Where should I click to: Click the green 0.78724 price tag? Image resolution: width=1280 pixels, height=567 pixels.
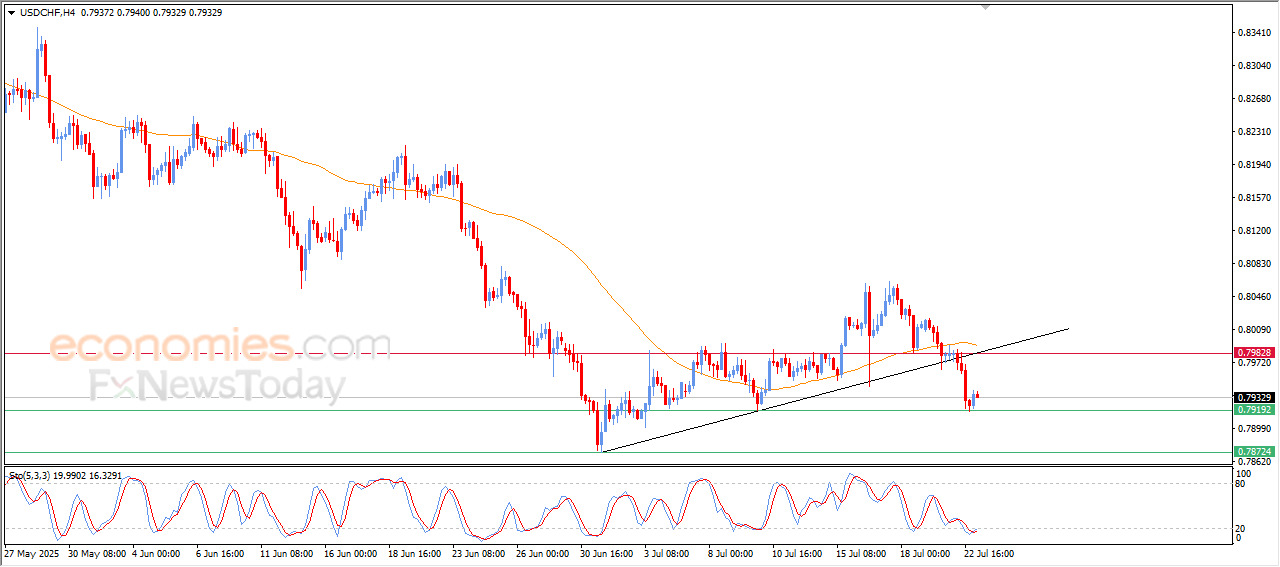tap(1254, 452)
